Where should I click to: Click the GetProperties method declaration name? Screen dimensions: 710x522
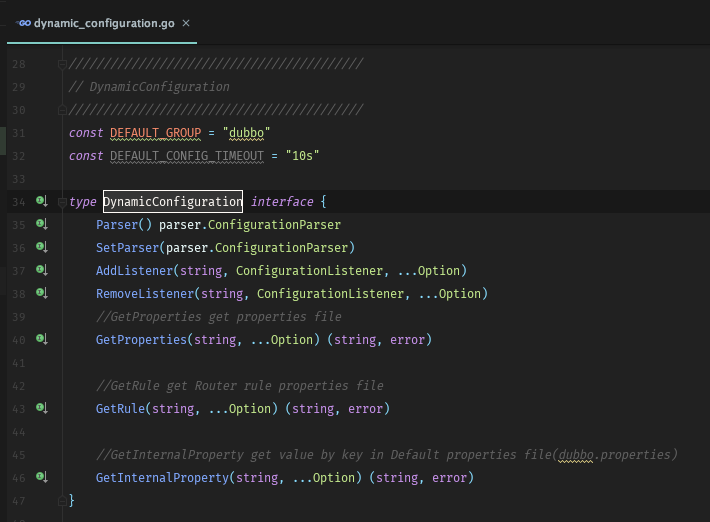tap(141, 340)
